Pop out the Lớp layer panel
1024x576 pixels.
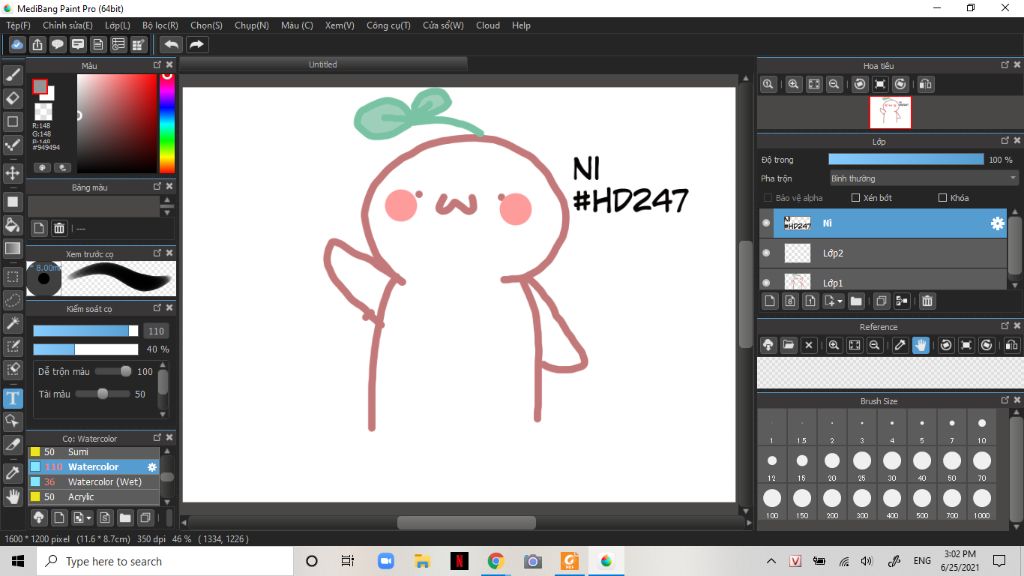click(x=1004, y=140)
